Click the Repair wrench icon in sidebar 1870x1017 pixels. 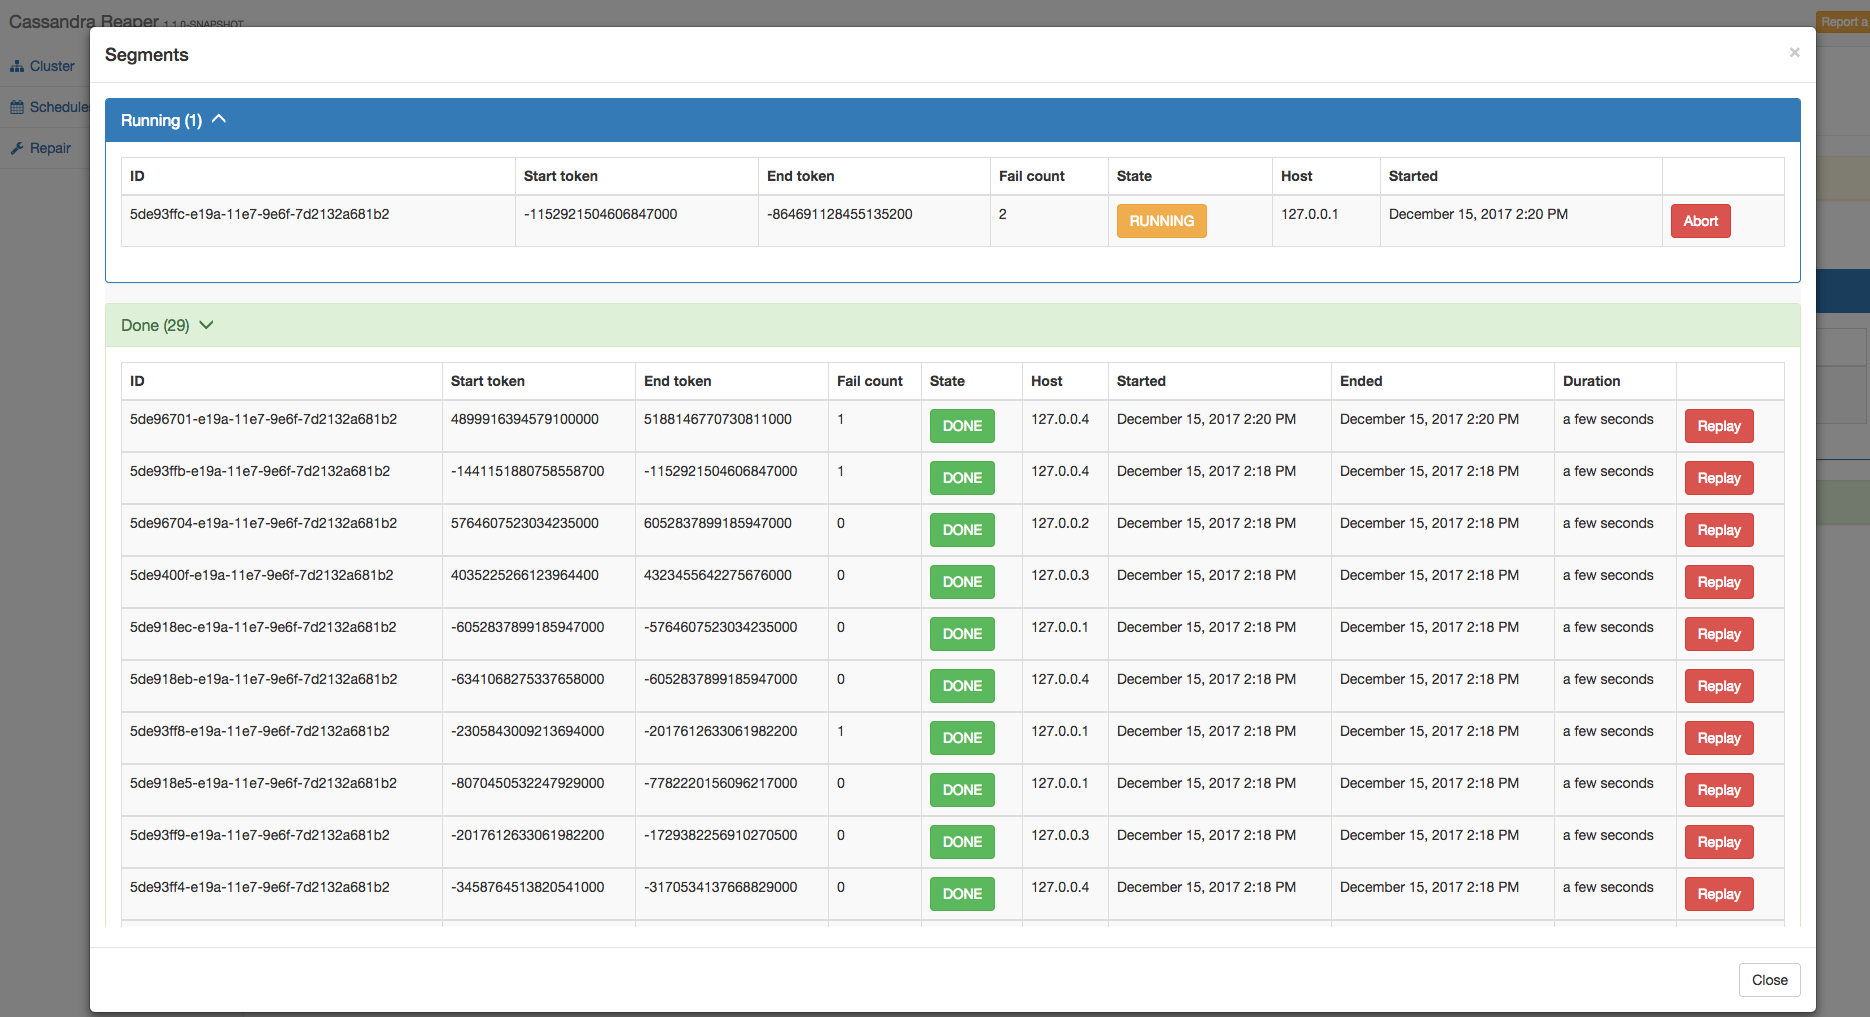pyautogui.click(x=17, y=148)
